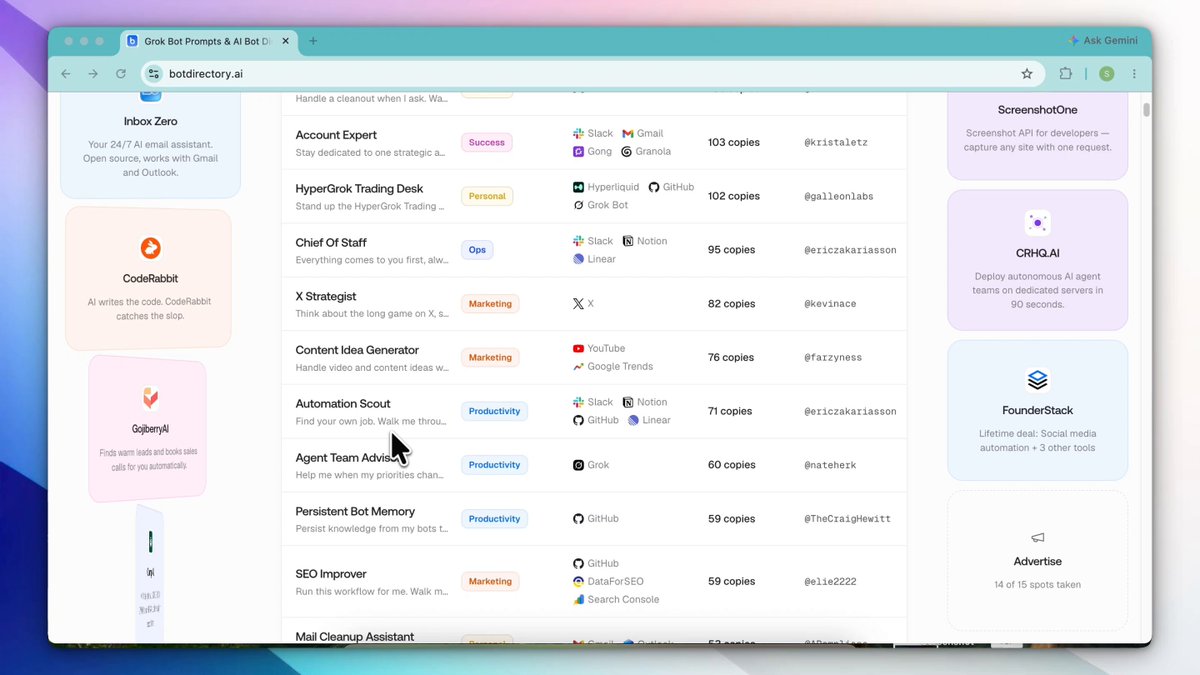Open the Chief Of Staff prompt
The height and width of the screenshot is (675, 1200).
pos(331,242)
